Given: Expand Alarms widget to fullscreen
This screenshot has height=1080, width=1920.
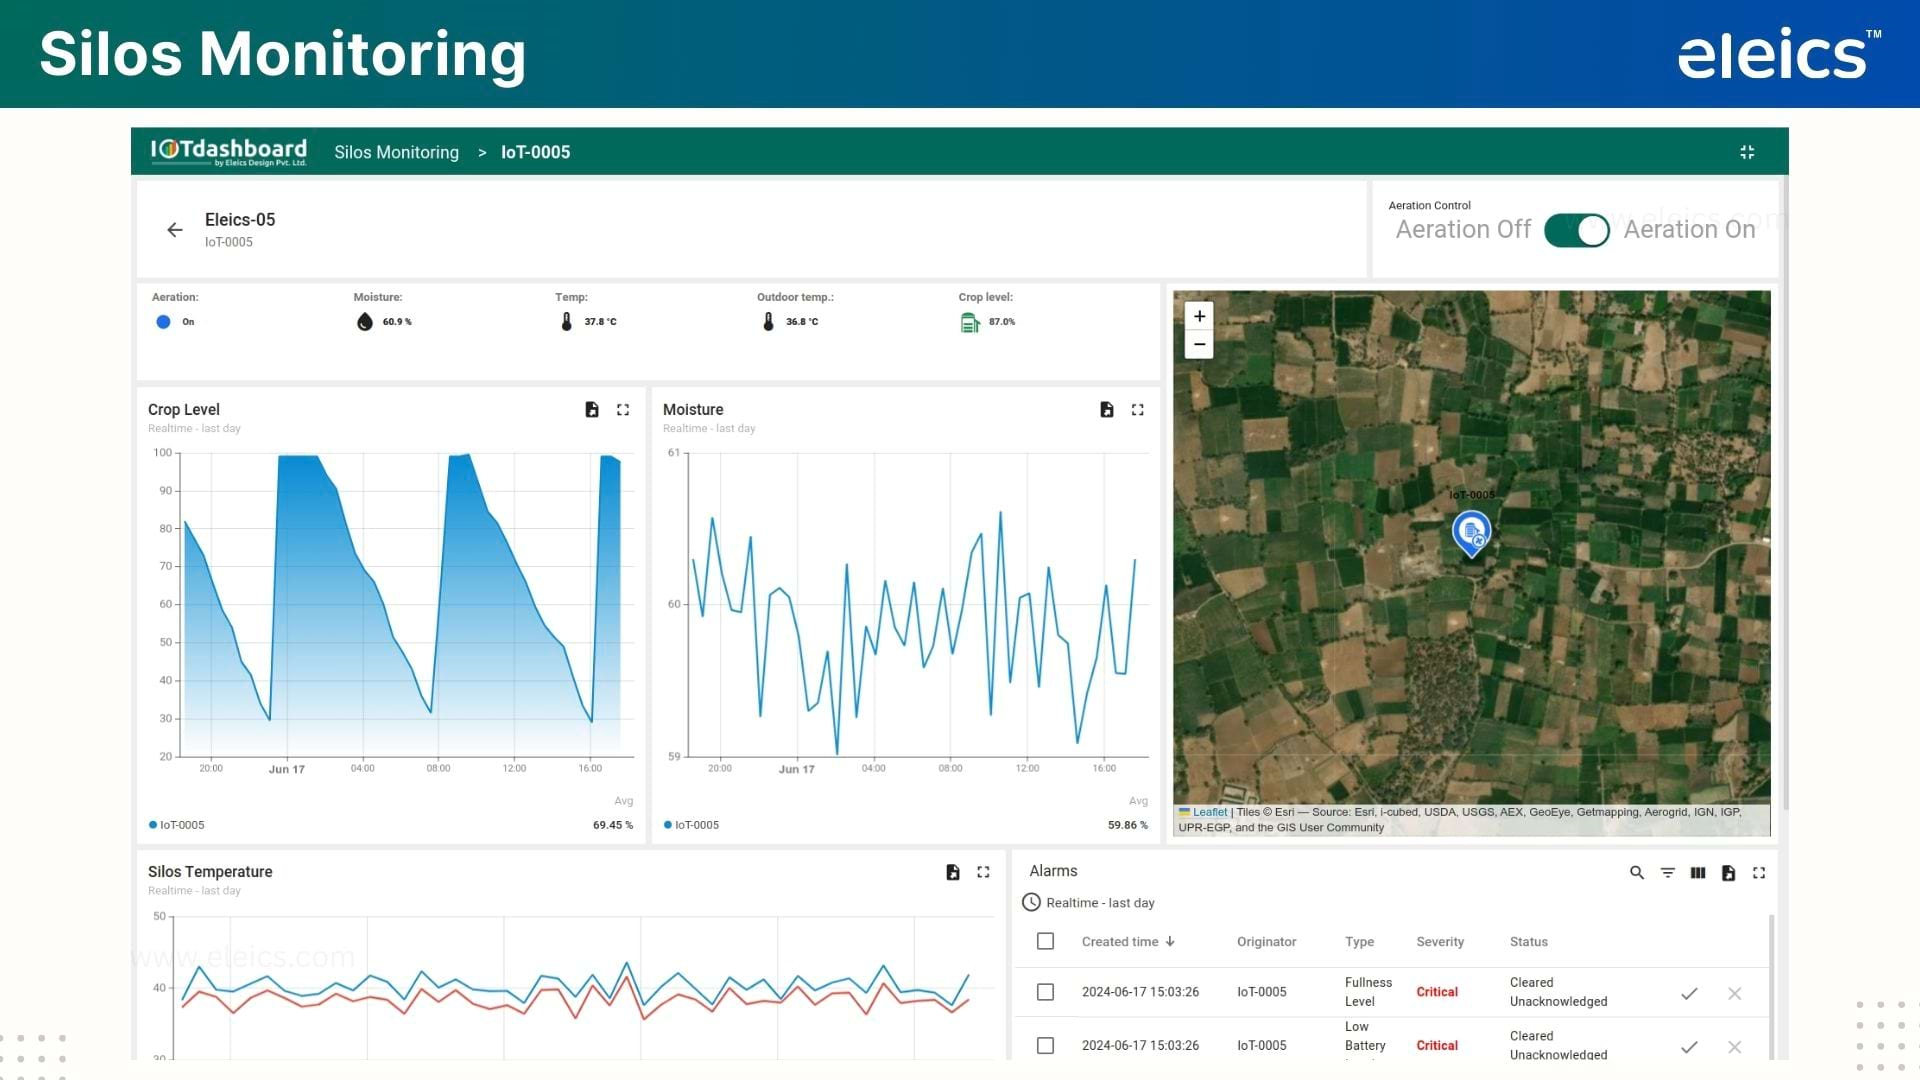Looking at the screenshot, I should 1759,873.
